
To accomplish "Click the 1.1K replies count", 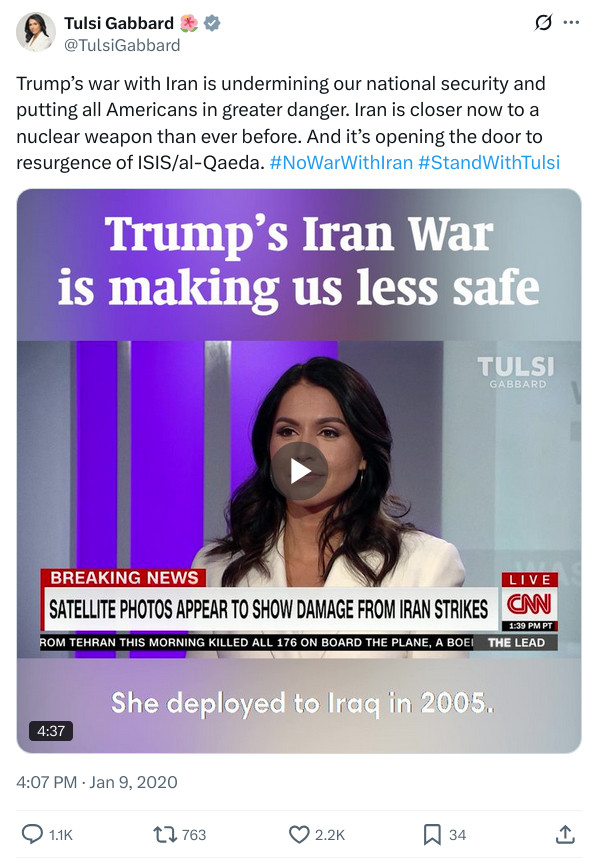I will coord(61,835).
